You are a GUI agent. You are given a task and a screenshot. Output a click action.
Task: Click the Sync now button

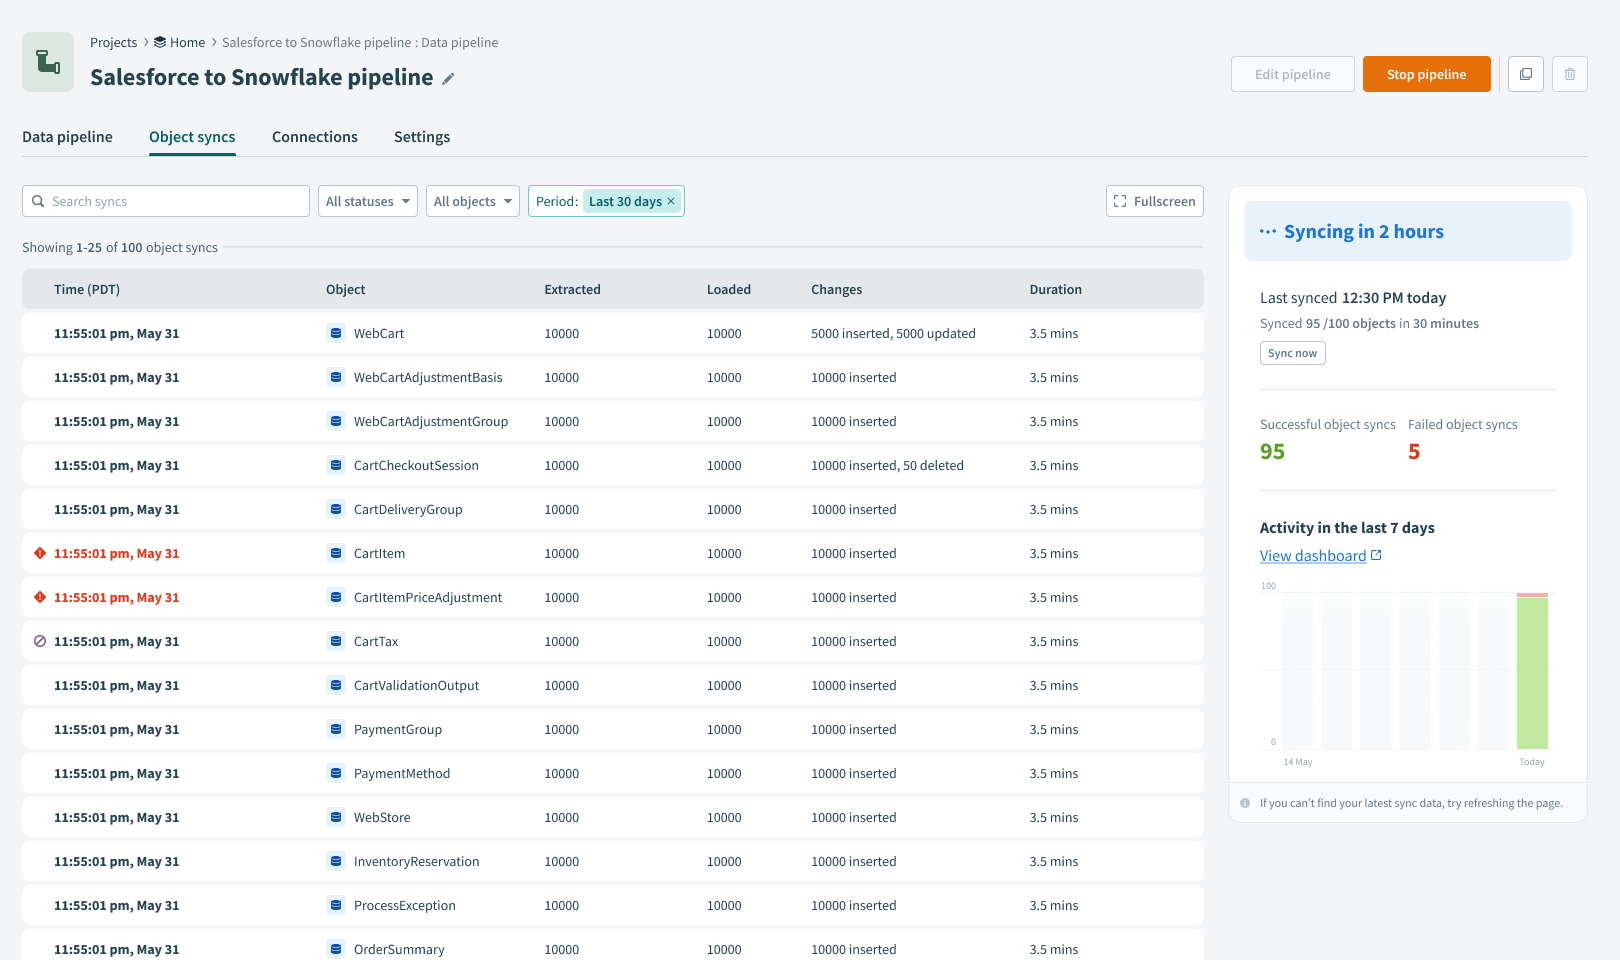pyautogui.click(x=1293, y=353)
